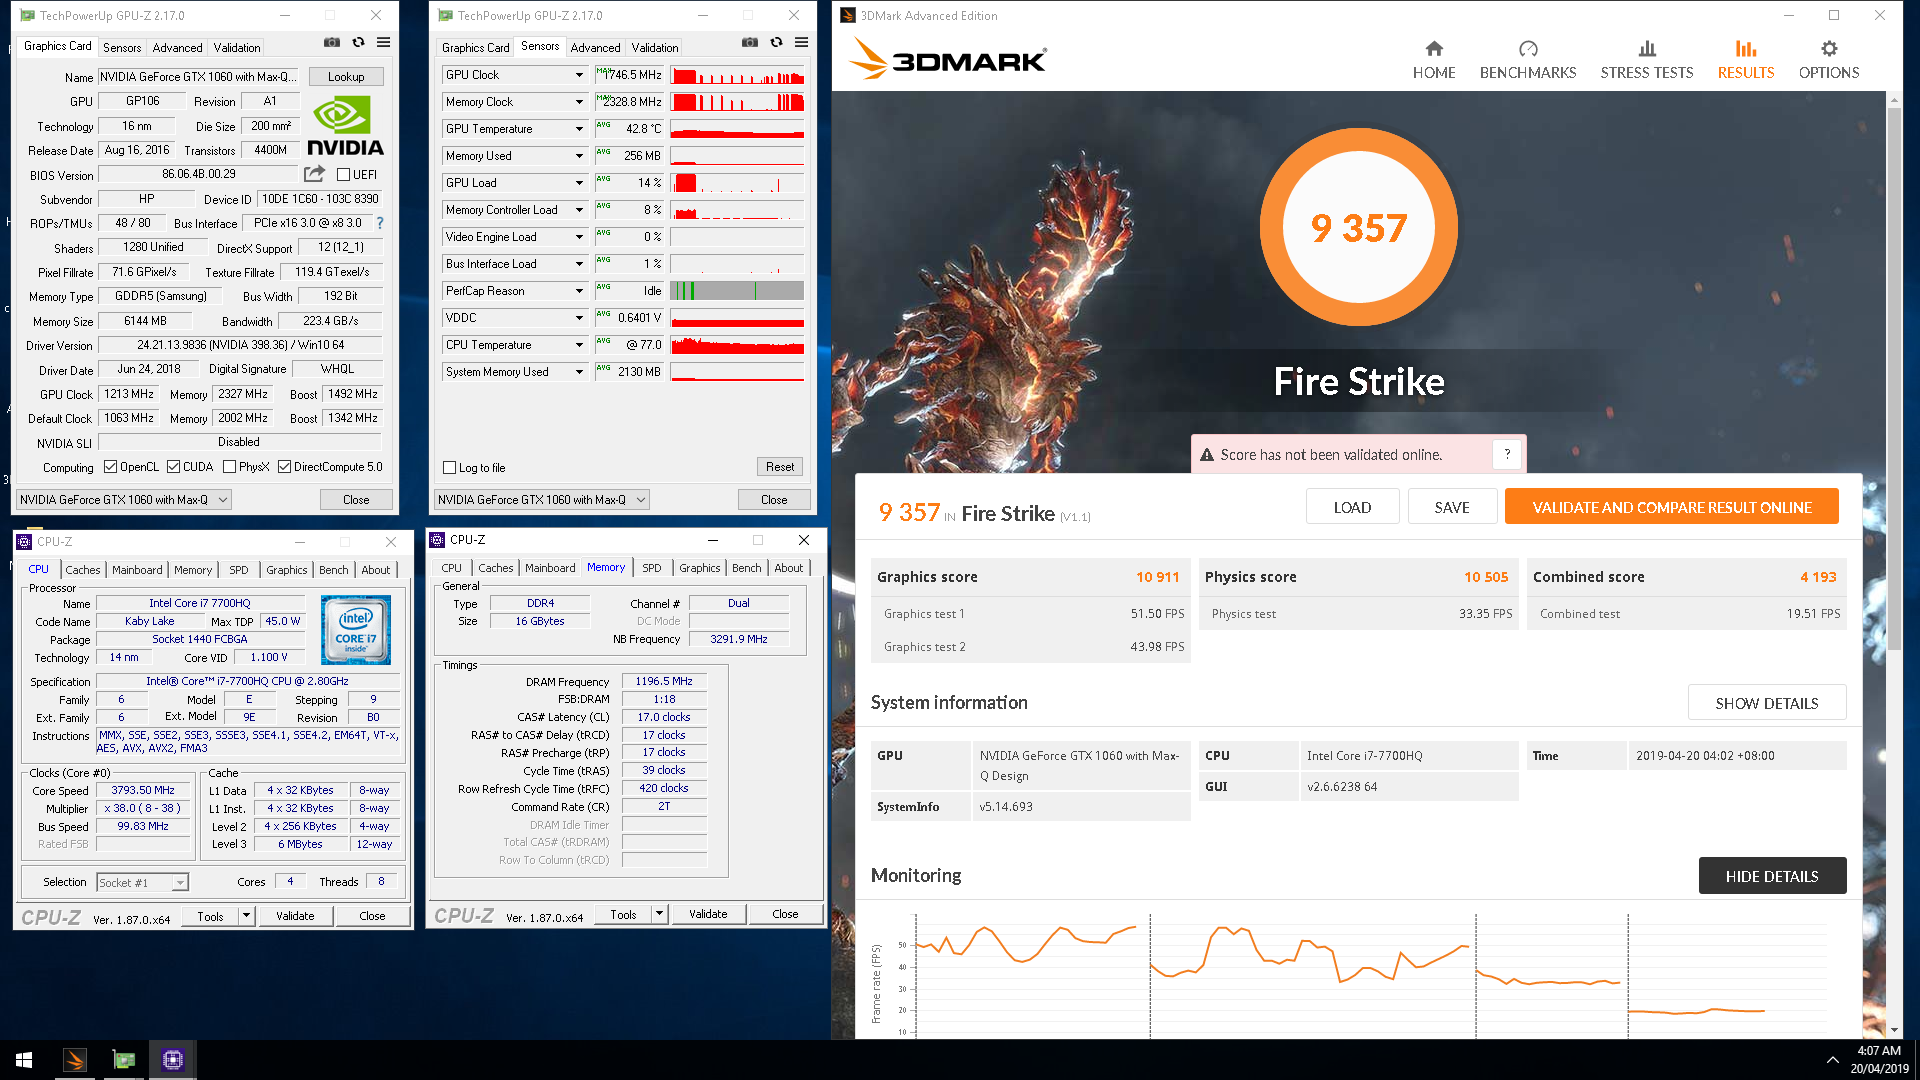Toggle the OpenCL checkbox
Image resolution: width=1920 pixels, height=1080 pixels.
click(111, 467)
